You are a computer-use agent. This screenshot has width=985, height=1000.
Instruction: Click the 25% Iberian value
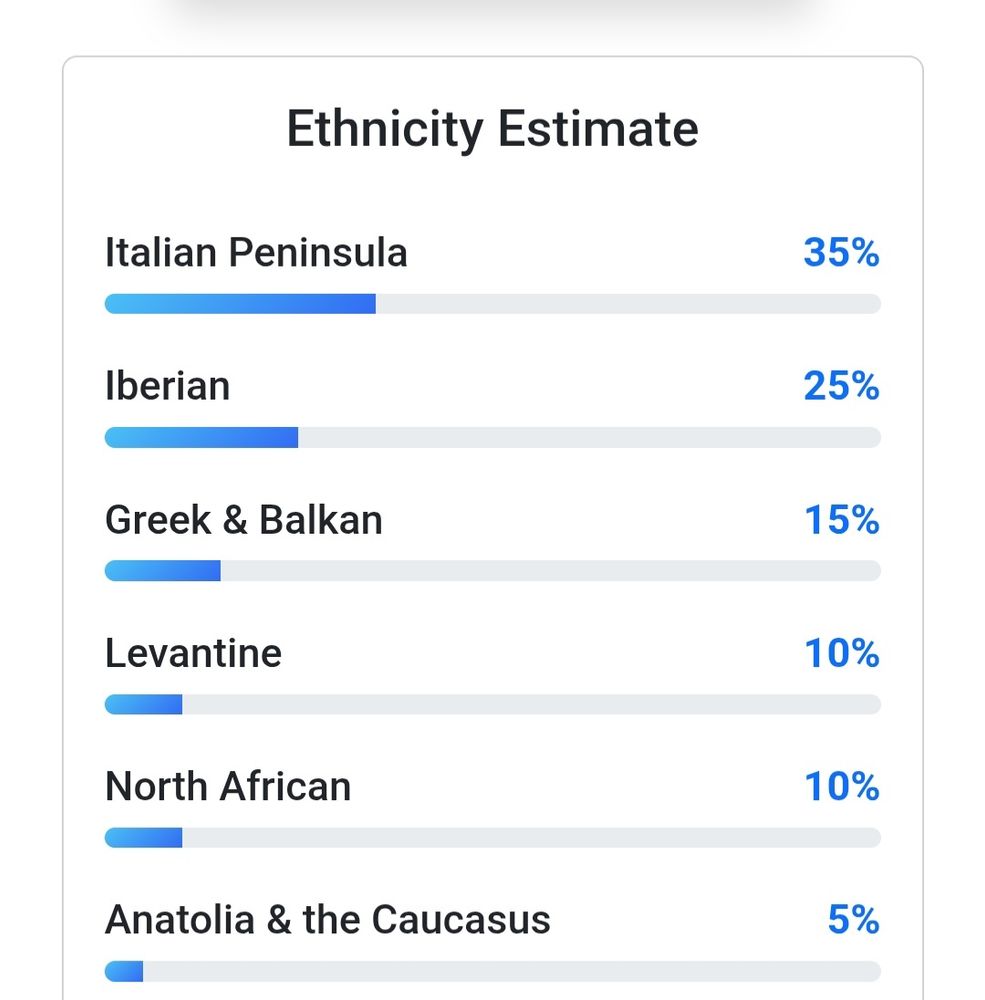point(841,386)
